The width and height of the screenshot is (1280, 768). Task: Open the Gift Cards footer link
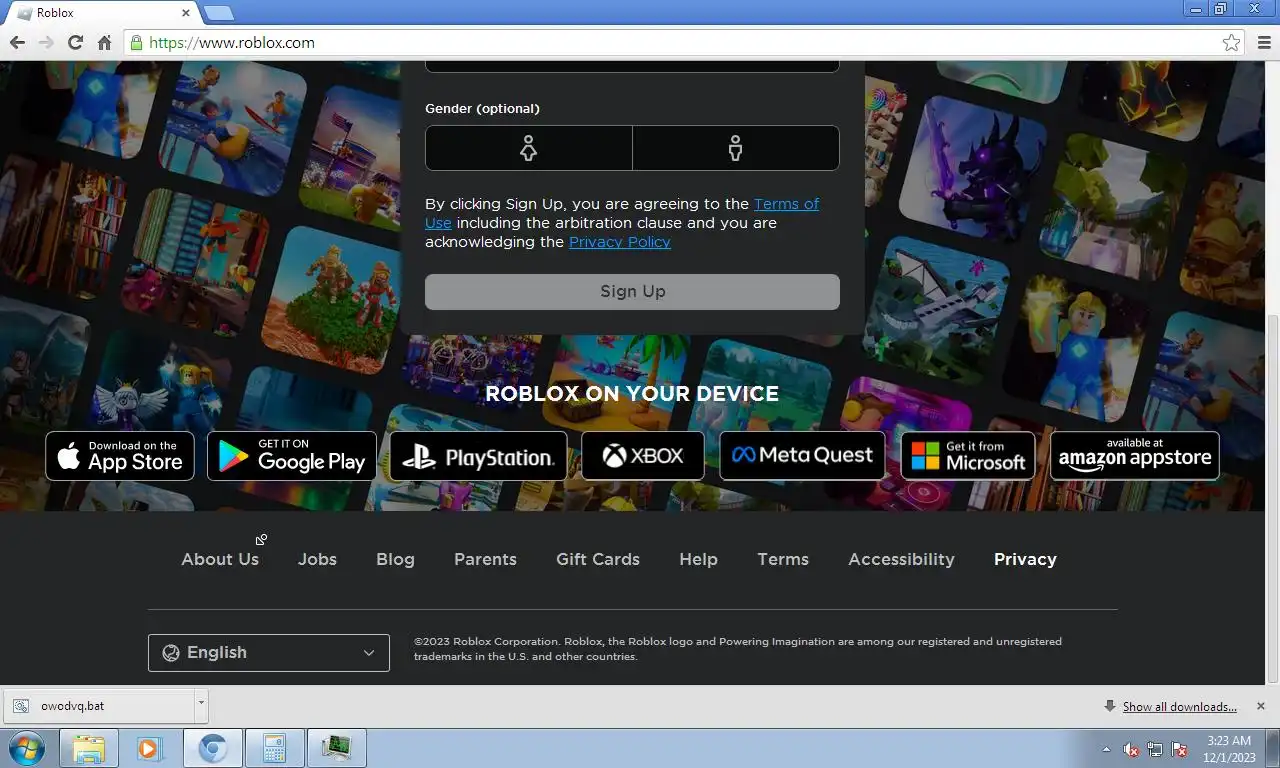(598, 559)
